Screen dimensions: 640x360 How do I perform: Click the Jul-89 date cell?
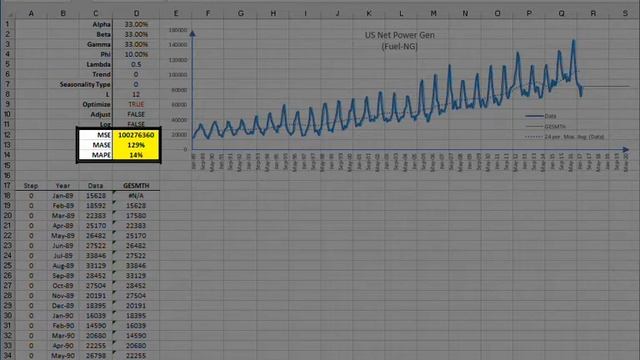(x=63, y=256)
